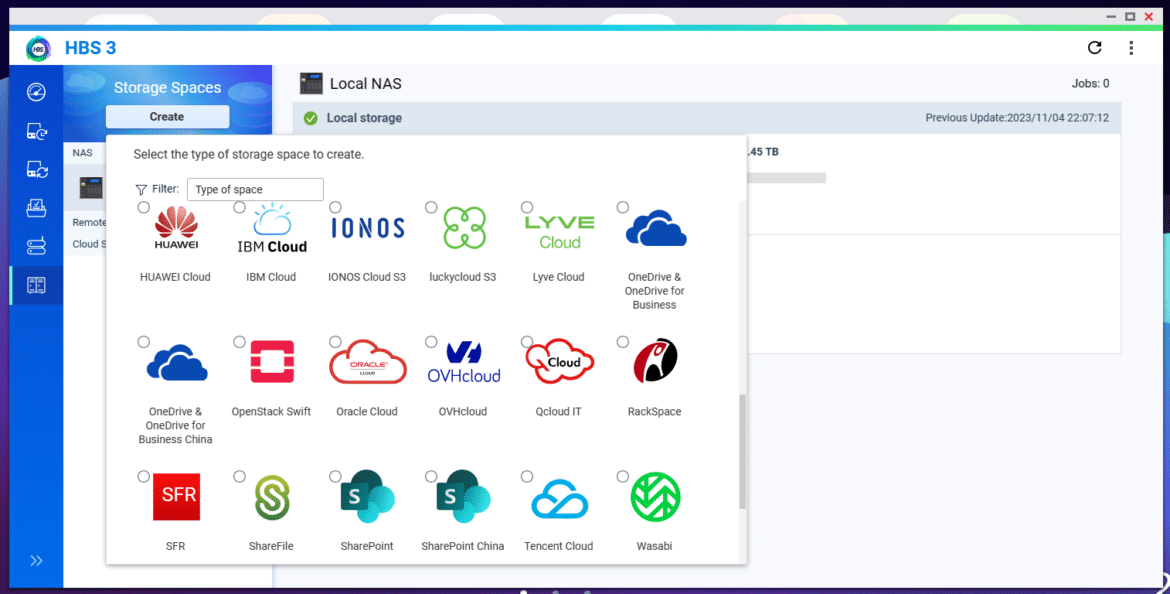Select the Oracle Cloud radio button
Image resolution: width=1170 pixels, height=594 pixels.
click(335, 342)
